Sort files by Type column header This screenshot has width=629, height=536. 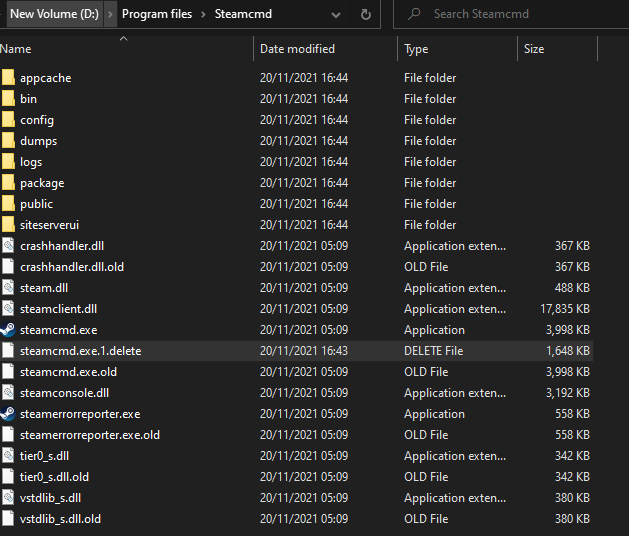pos(416,49)
